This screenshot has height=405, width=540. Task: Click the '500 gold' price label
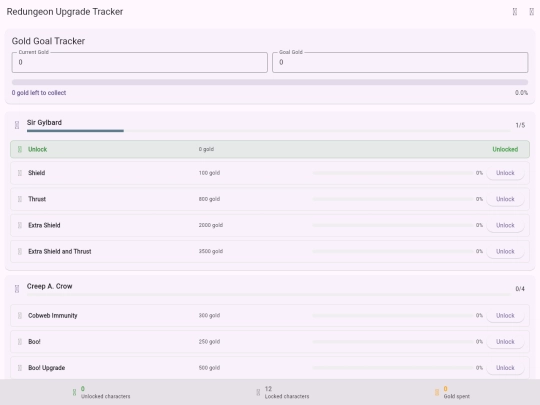tap(209, 368)
